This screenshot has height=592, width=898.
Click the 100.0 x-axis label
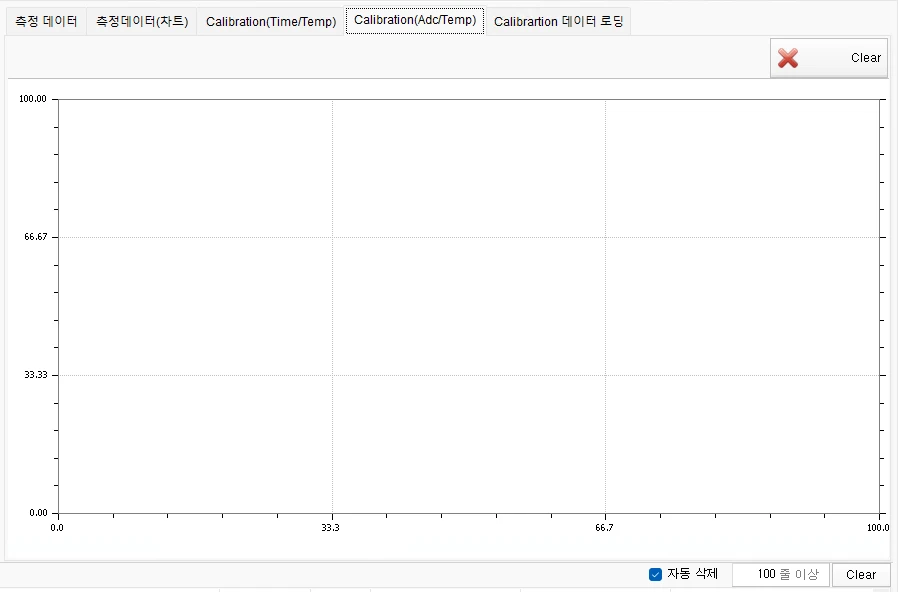878,527
